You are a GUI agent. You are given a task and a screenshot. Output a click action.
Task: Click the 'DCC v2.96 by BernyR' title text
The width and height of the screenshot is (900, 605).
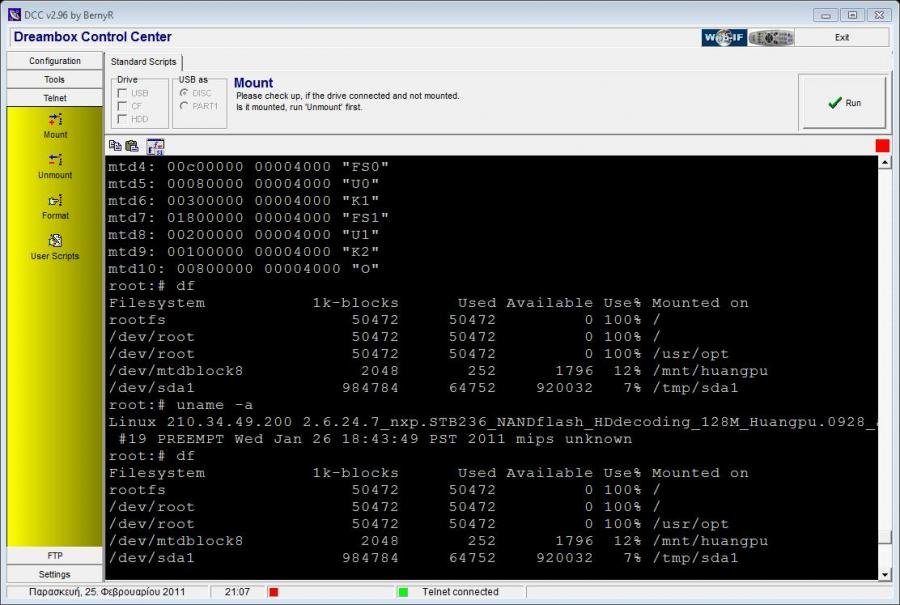tap(69, 15)
